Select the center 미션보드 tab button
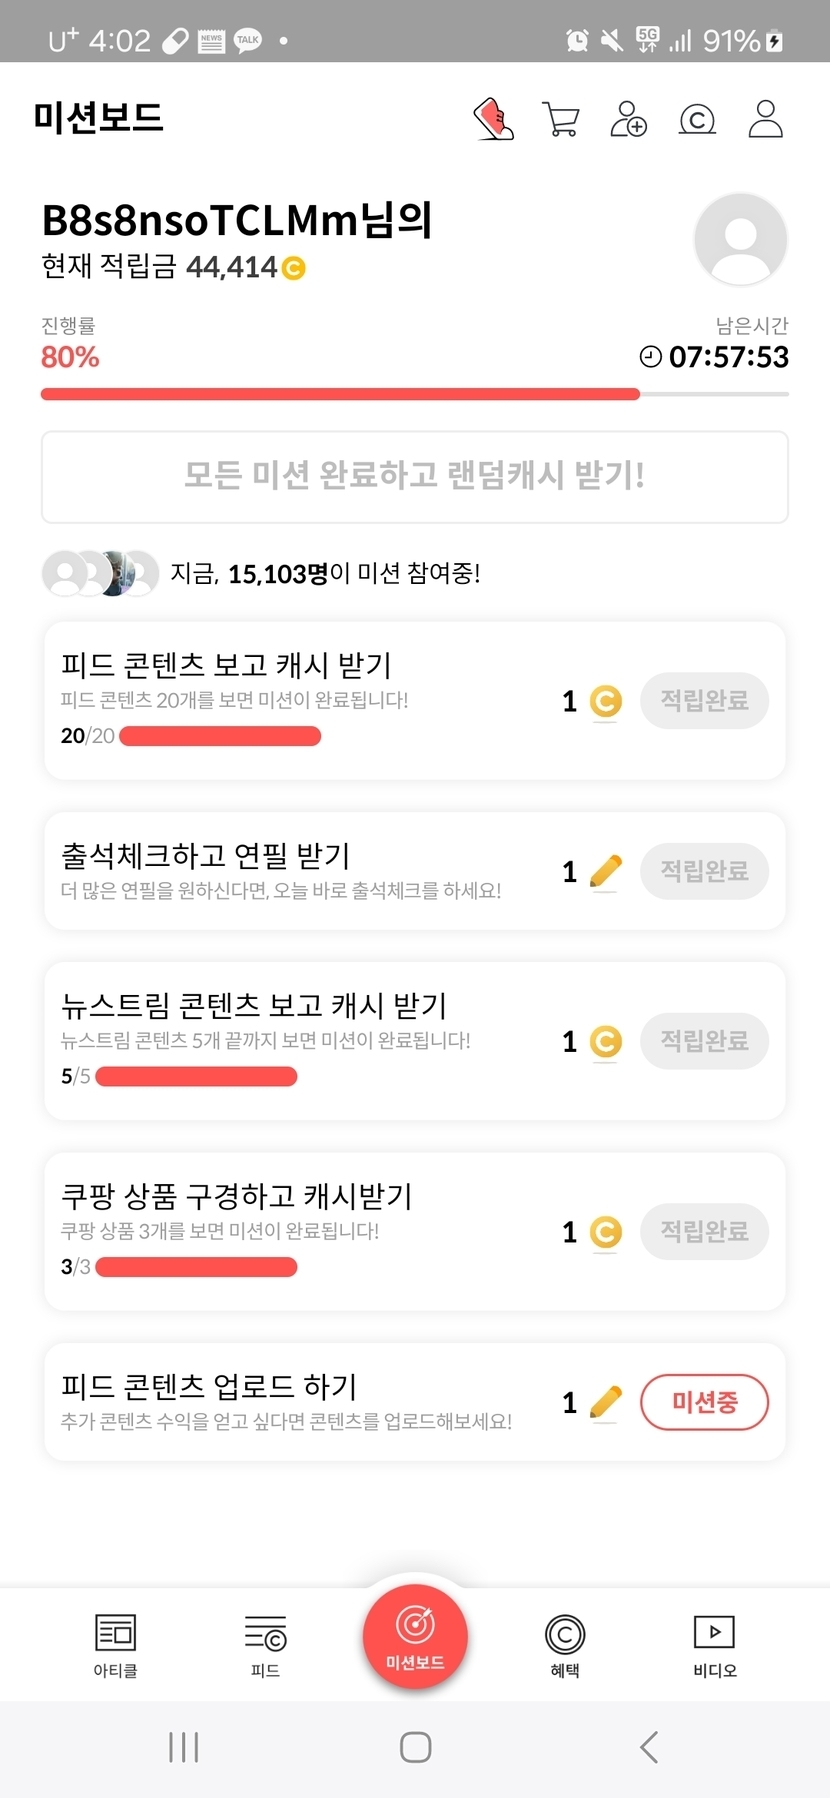This screenshot has width=830, height=1798. (x=415, y=1637)
